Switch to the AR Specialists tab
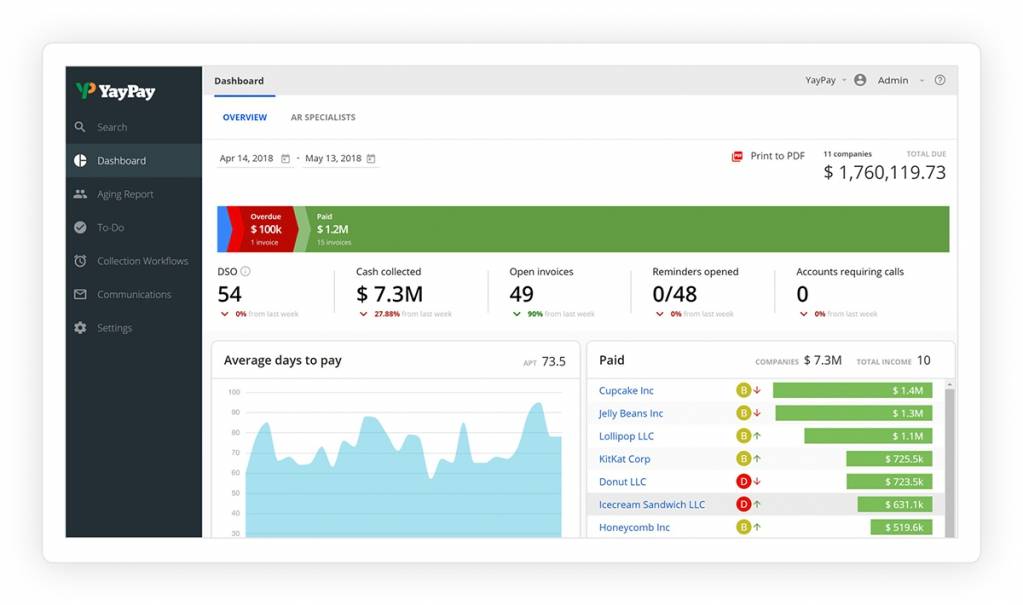1023x605 pixels. click(323, 118)
